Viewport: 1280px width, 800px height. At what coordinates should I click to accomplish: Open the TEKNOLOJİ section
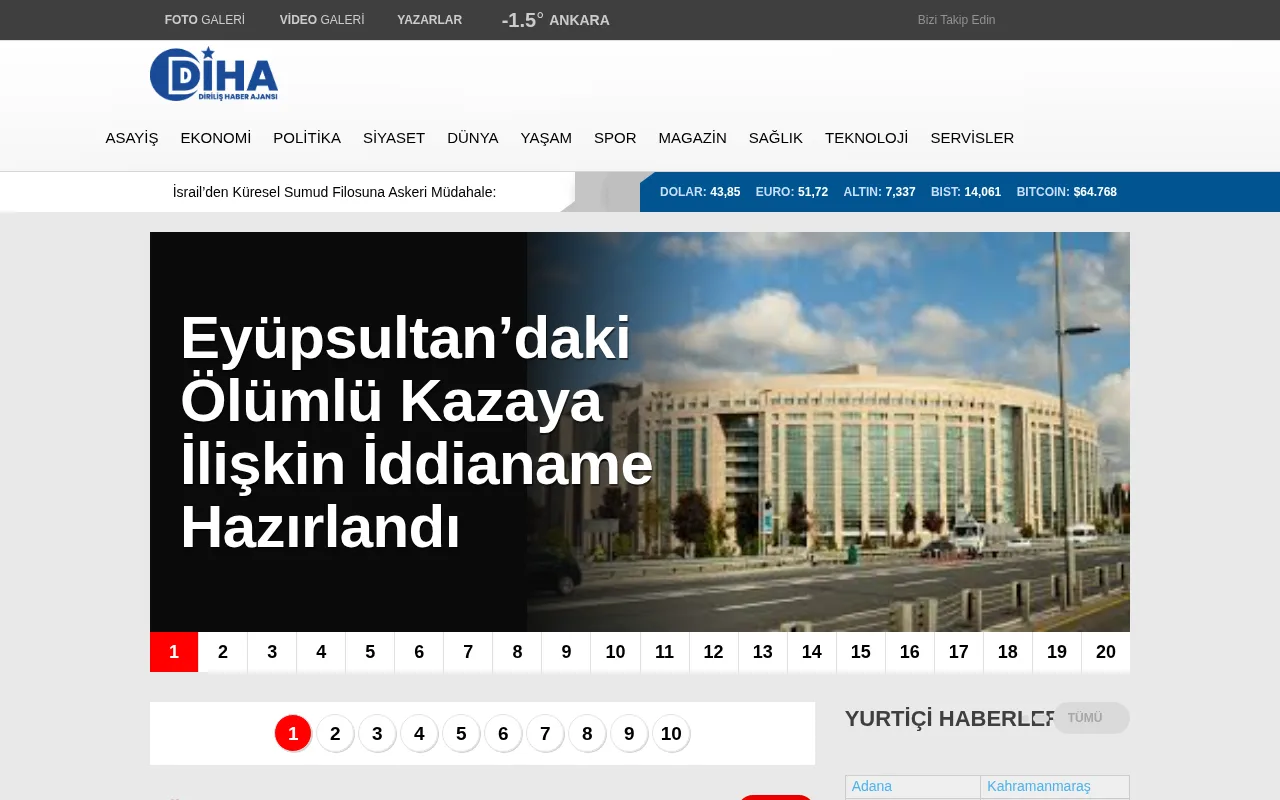(x=866, y=138)
